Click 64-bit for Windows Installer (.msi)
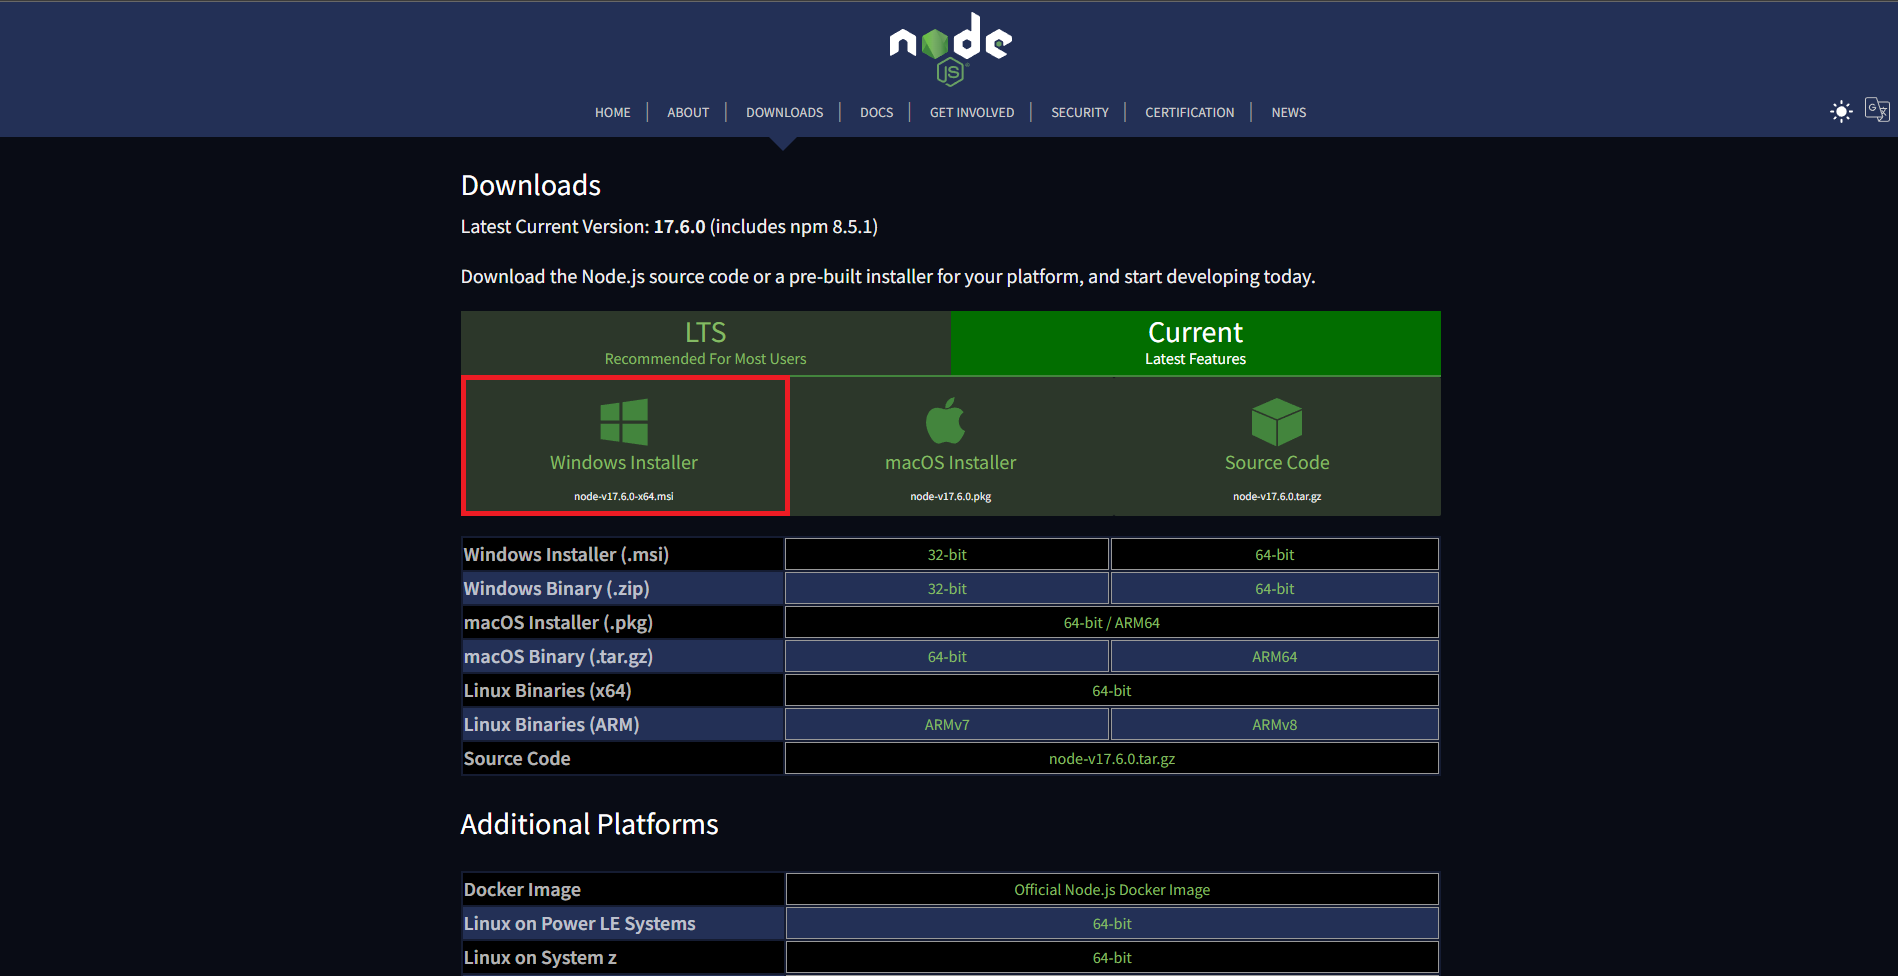The width and height of the screenshot is (1898, 976). tap(1275, 554)
